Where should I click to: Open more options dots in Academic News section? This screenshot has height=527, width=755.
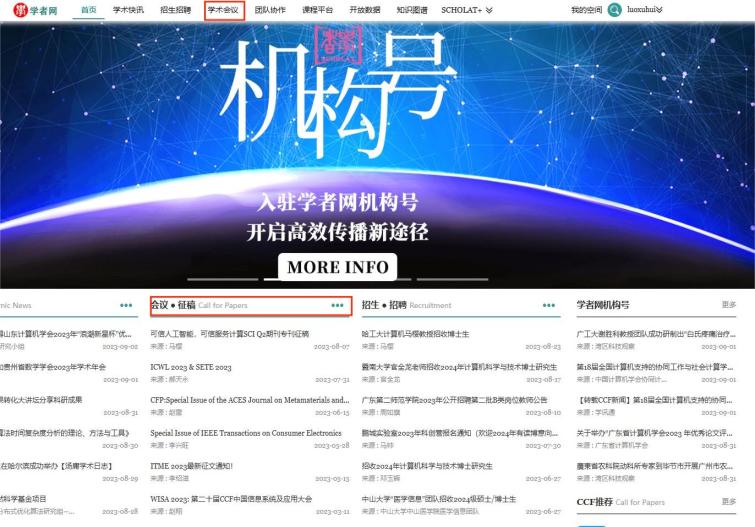click(x=126, y=305)
